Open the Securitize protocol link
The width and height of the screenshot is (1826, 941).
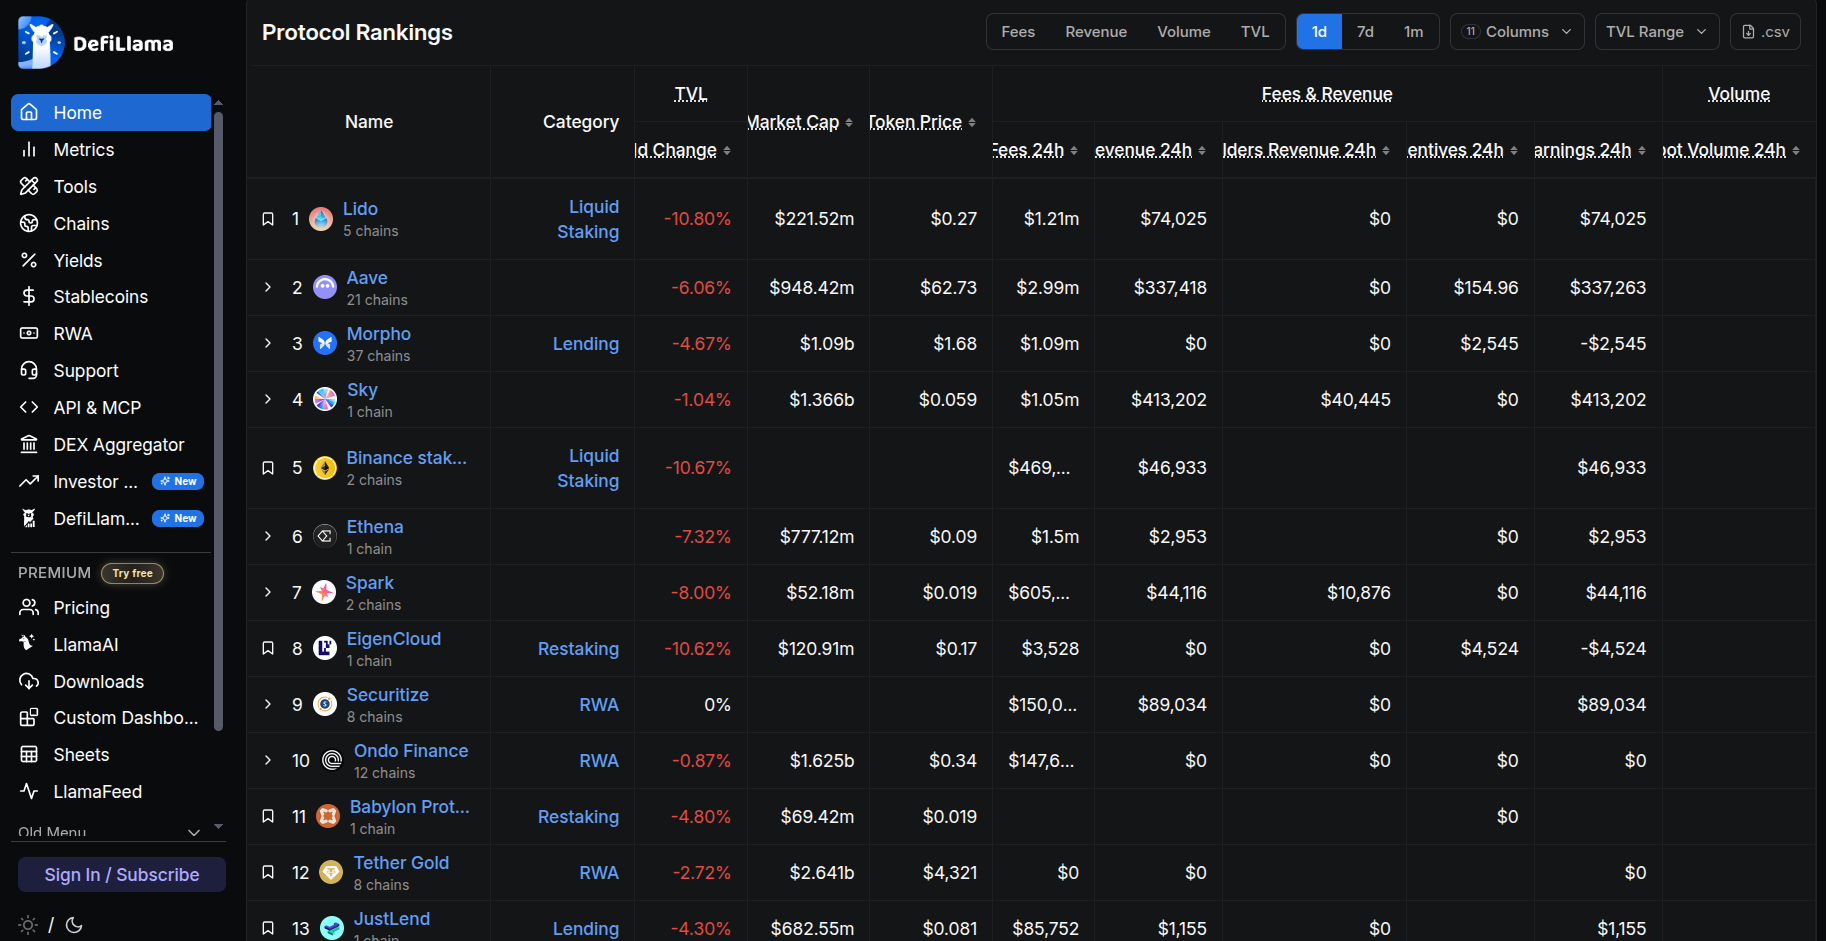pyautogui.click(x=388, y=695)
